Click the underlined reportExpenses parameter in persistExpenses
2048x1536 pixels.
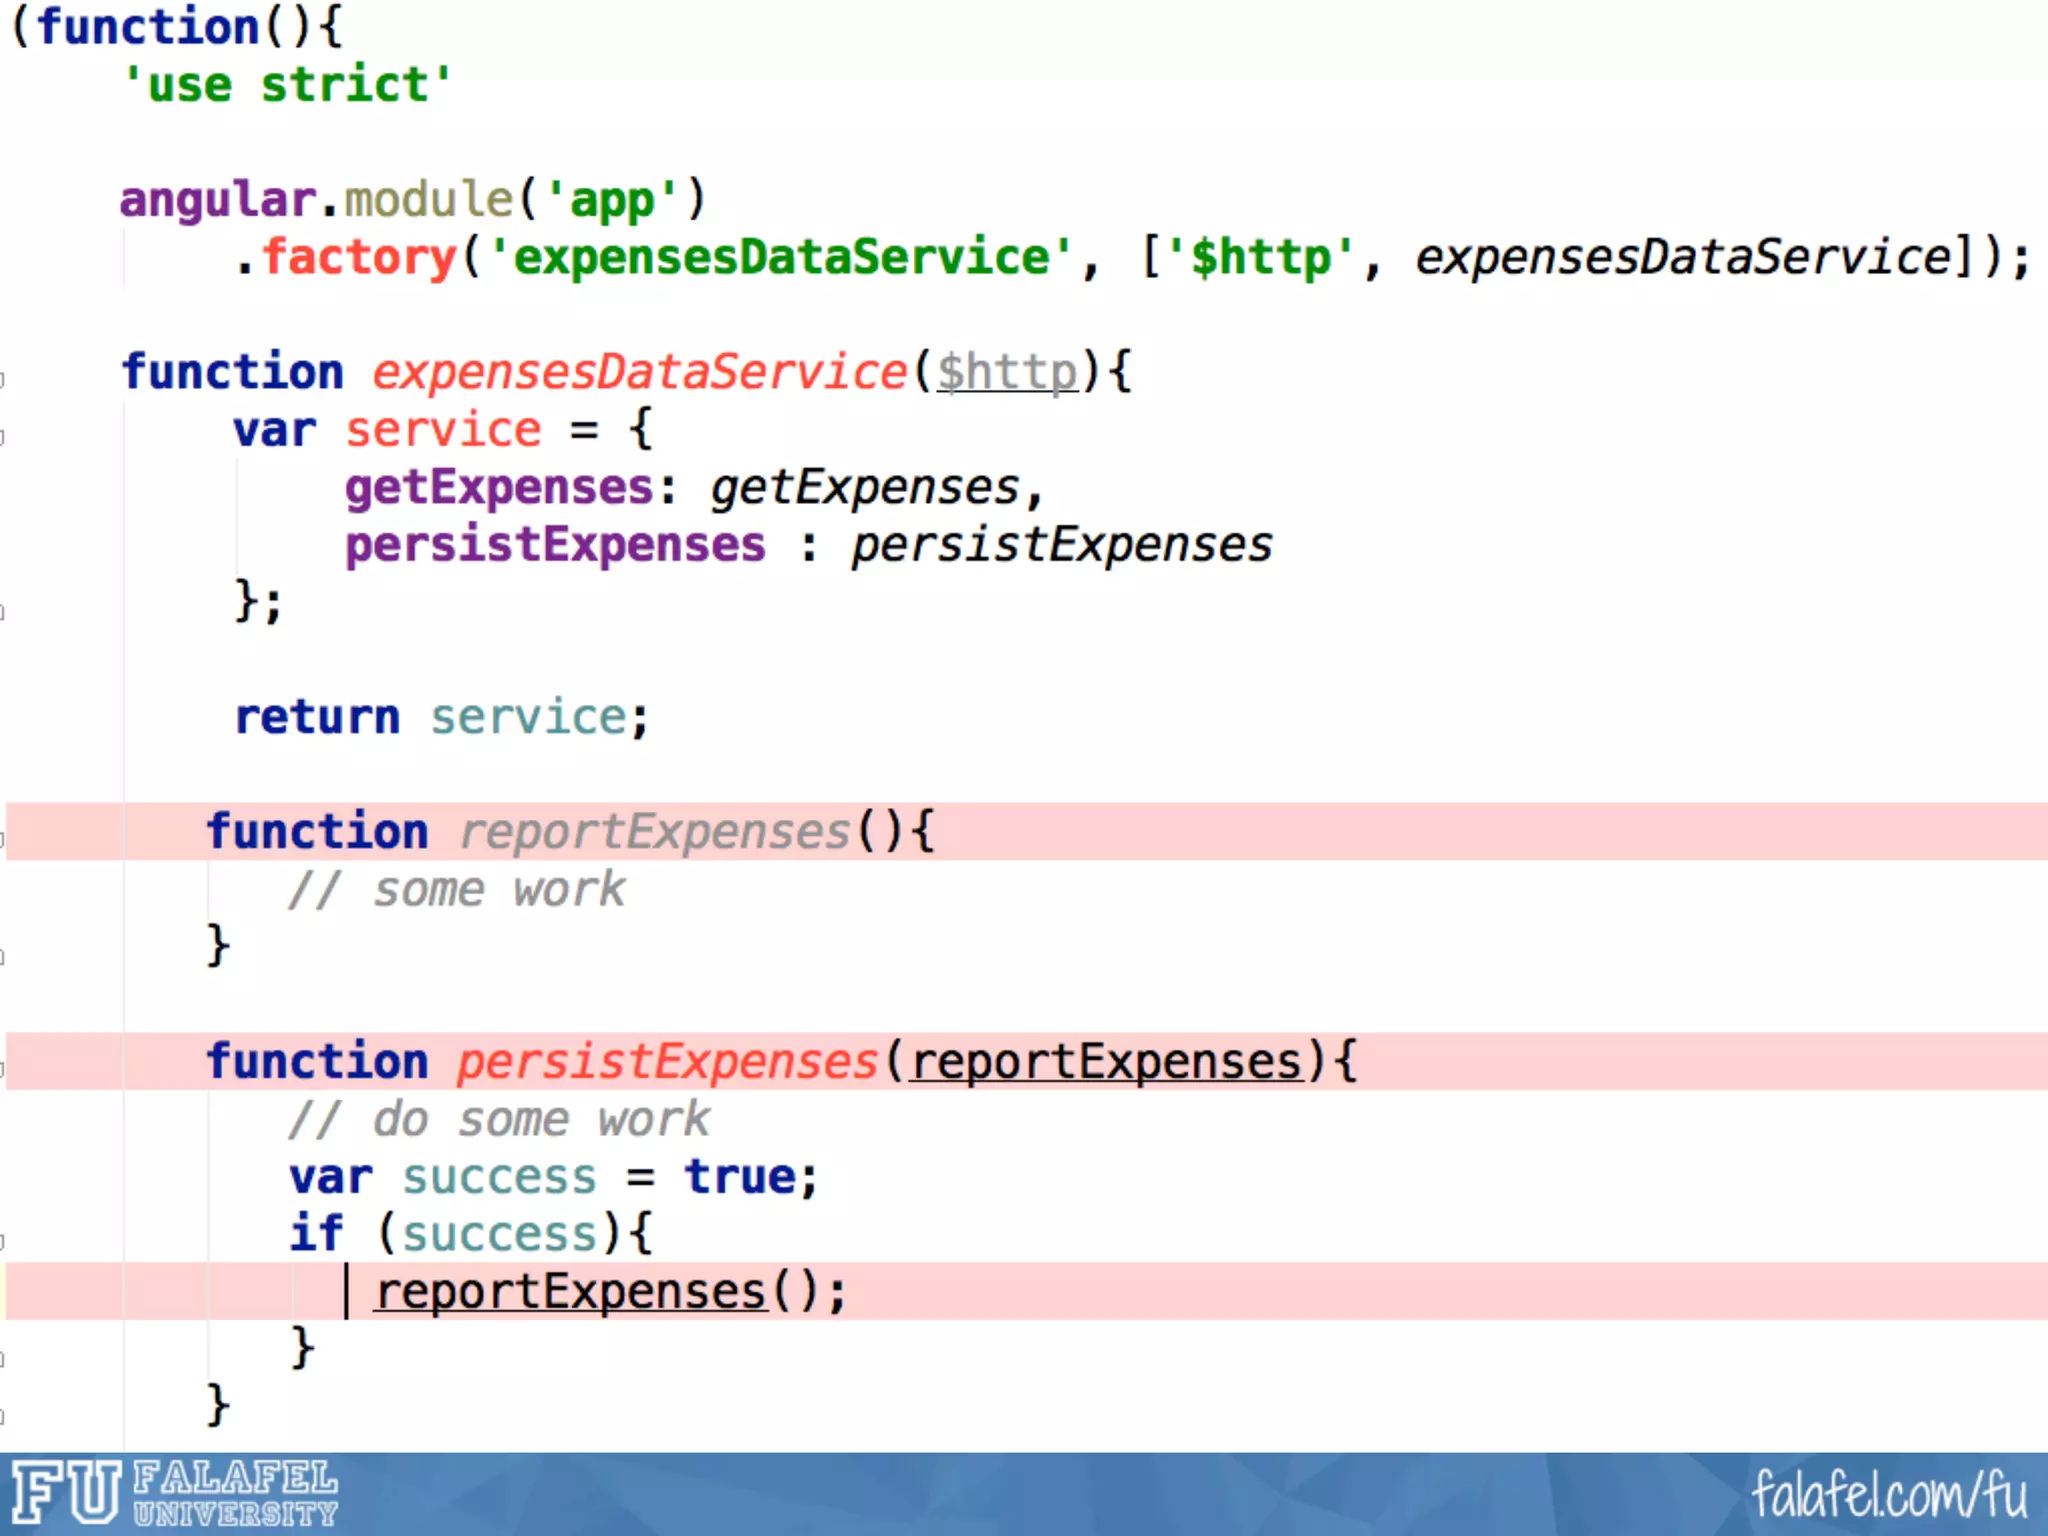coord(1106,1062)
